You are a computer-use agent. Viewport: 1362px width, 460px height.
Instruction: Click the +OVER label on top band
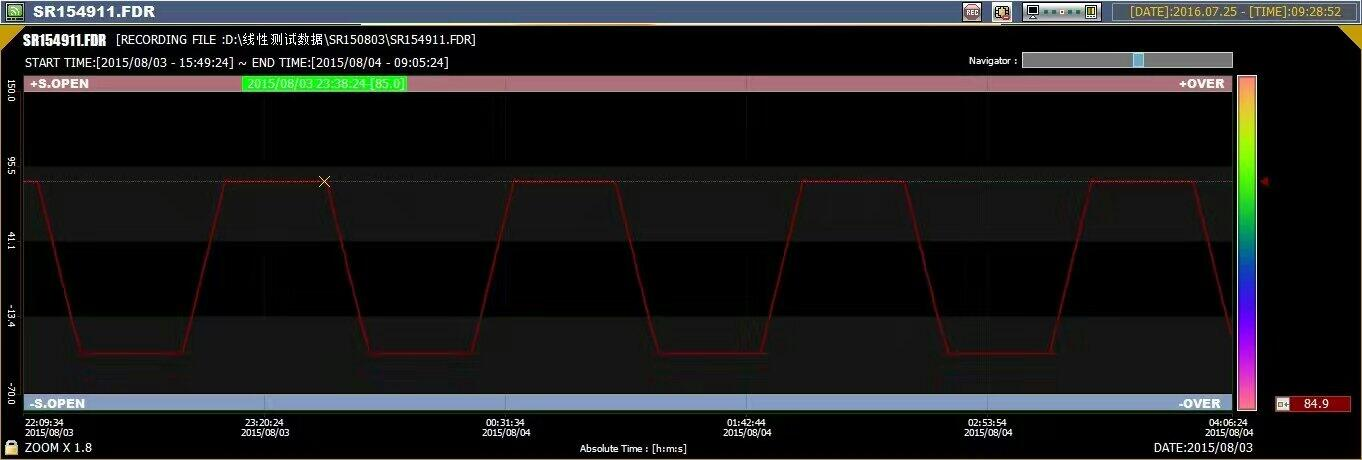tap(1201, 84)
